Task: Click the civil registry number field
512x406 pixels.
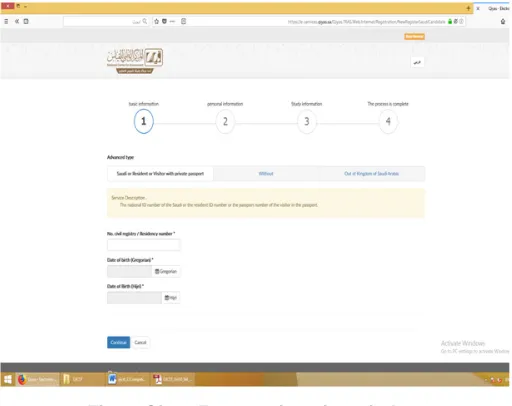Action: tap(144, 245)
